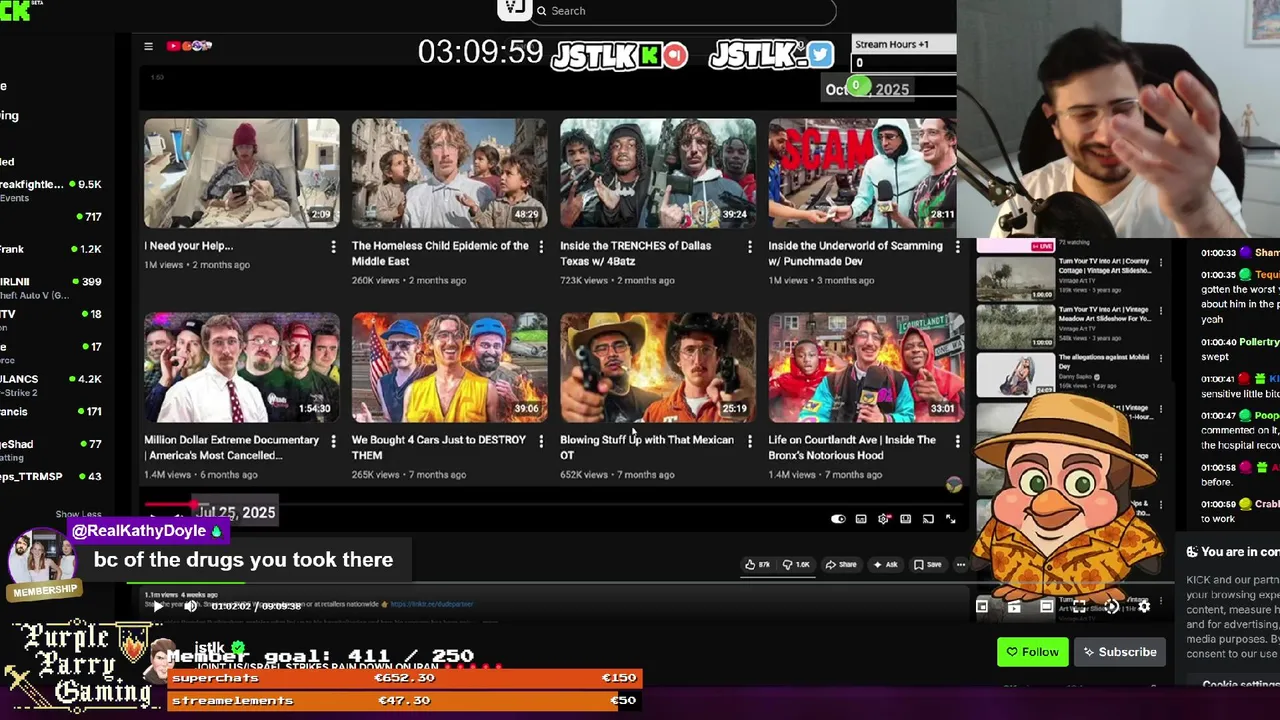Toggle the YouTube autoplay switch
This screenshot has width=1280, height=720.
838,519
